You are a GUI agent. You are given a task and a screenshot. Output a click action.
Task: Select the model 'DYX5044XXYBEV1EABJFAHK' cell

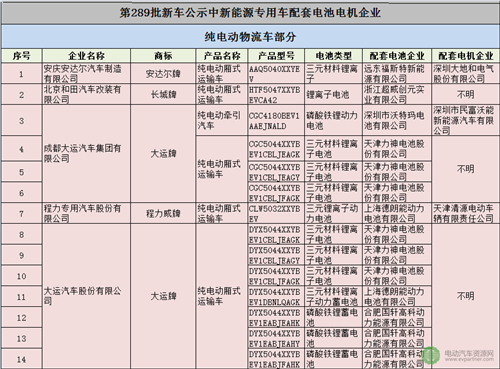click(276, 359)
